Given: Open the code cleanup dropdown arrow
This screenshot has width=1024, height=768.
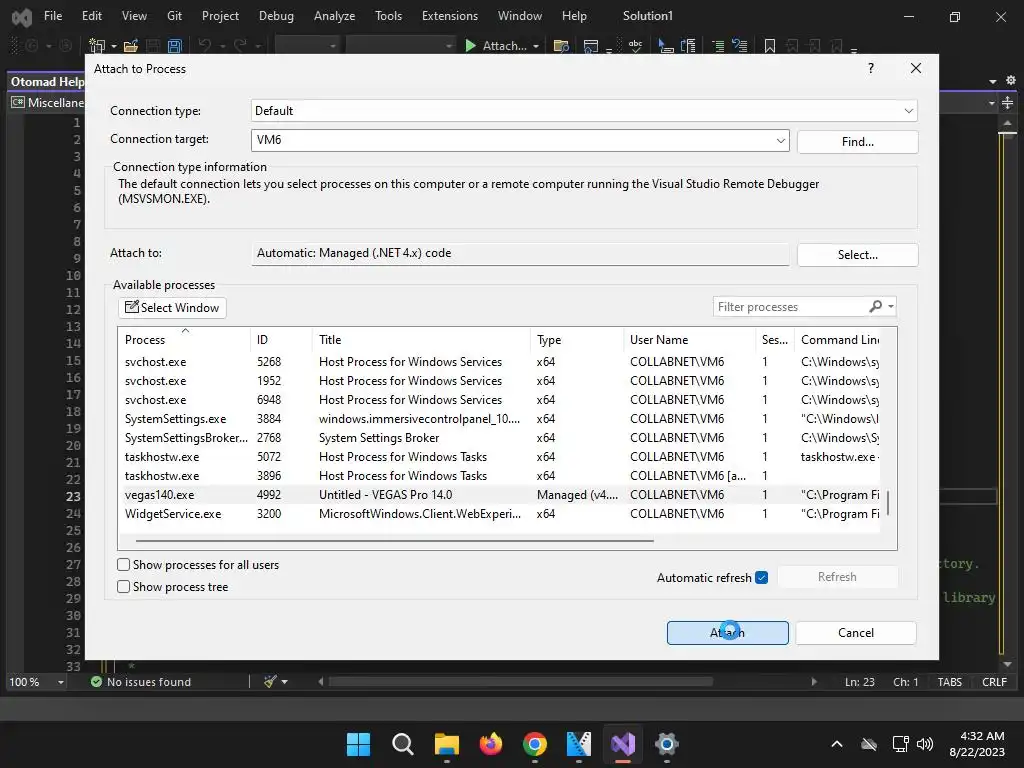Looking at the screenshot, I should [284, 682].
